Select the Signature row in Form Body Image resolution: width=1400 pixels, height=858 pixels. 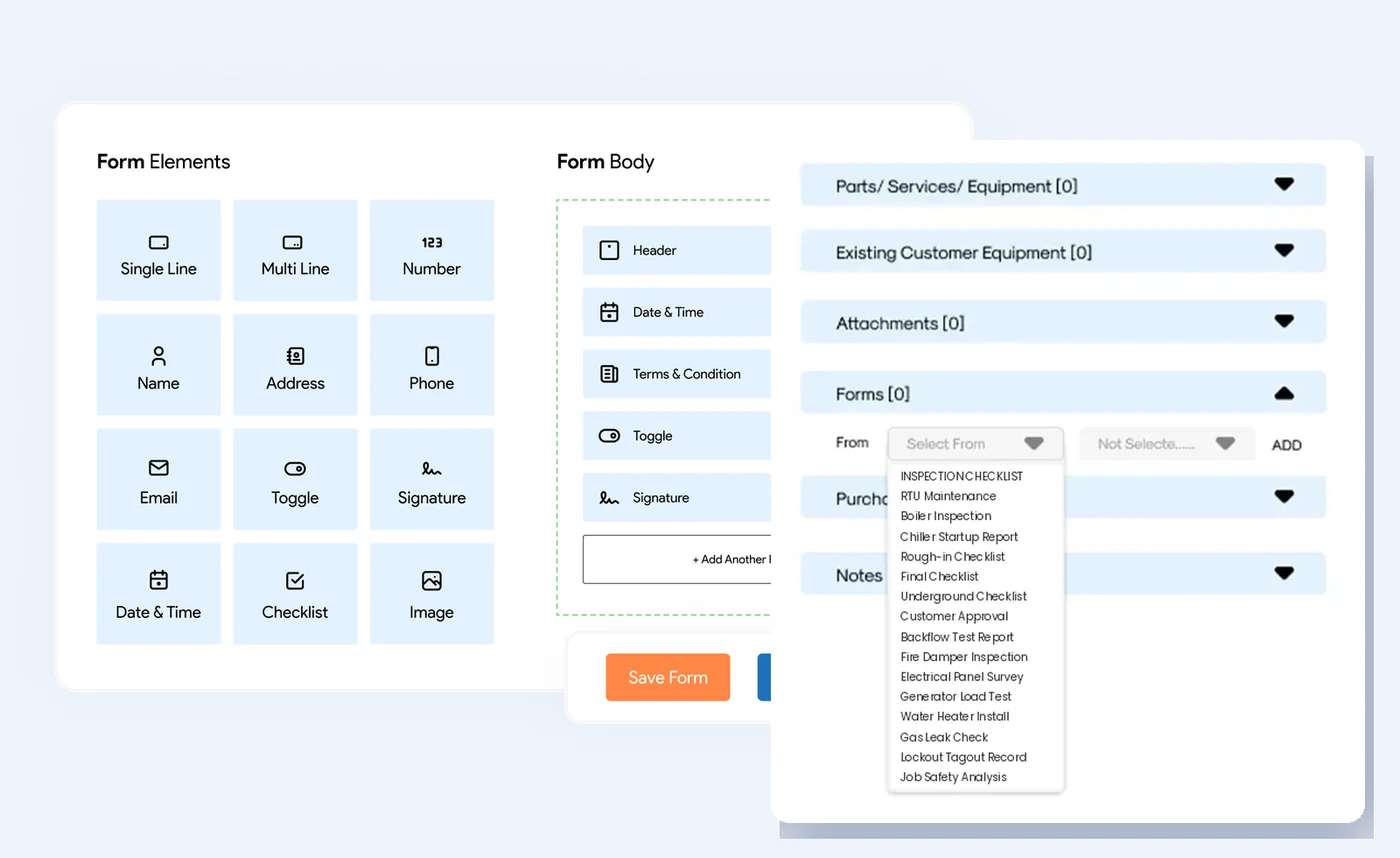(x=677, y=498)
